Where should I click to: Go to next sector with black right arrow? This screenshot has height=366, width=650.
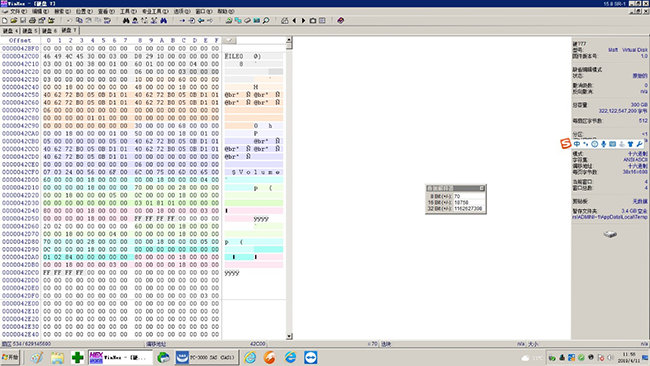pyautogui.click(x=303, y=20)
